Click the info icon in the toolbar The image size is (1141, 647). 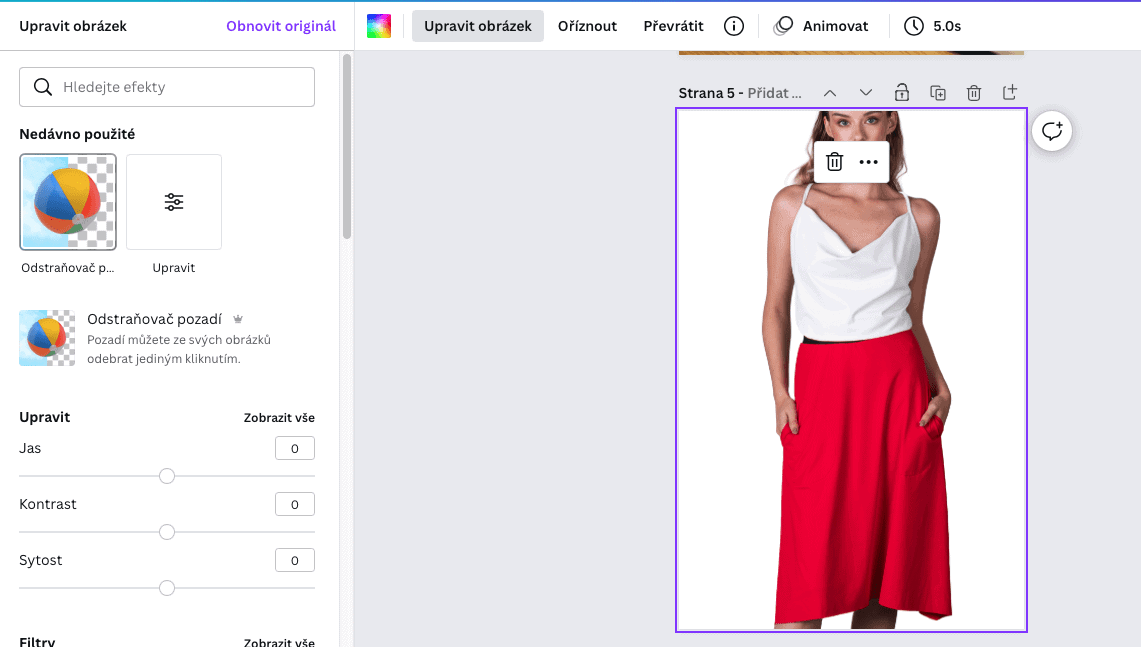coord(733,26)
